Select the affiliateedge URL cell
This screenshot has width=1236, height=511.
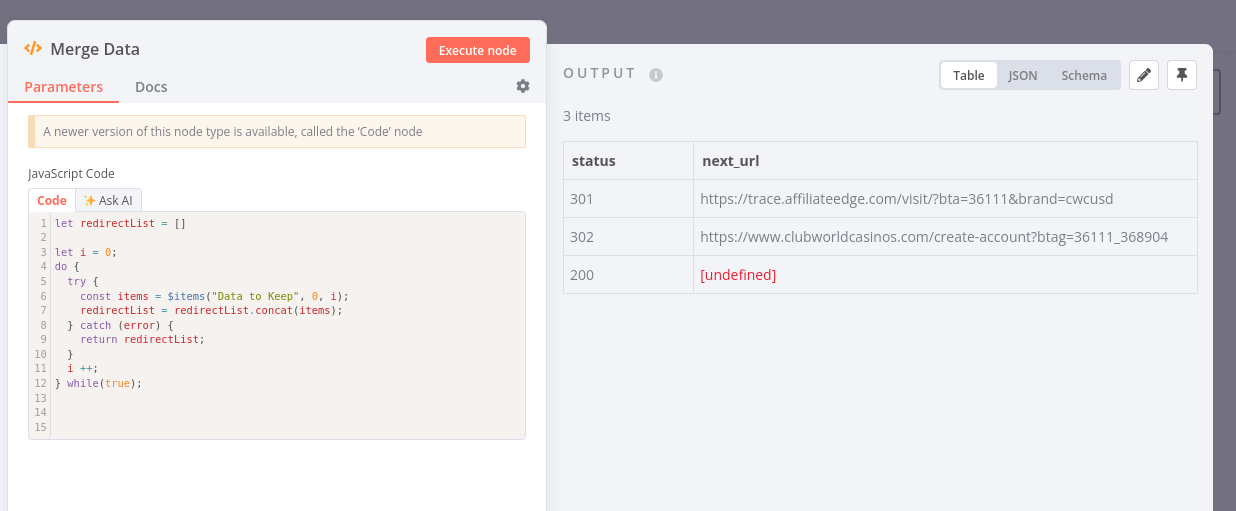[906, 199]
